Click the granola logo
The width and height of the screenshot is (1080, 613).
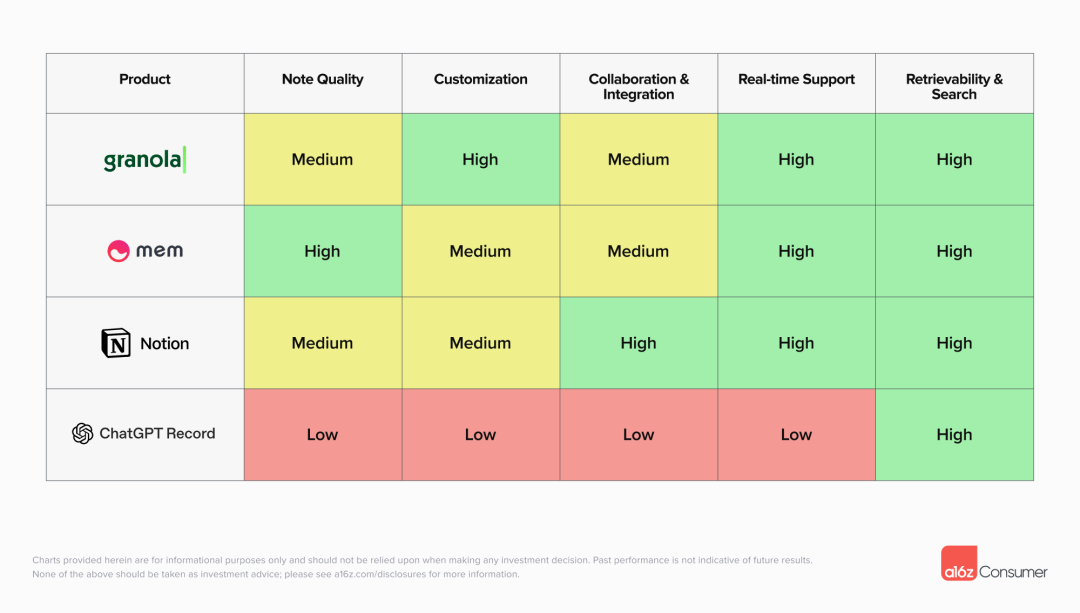click(144, 160)
